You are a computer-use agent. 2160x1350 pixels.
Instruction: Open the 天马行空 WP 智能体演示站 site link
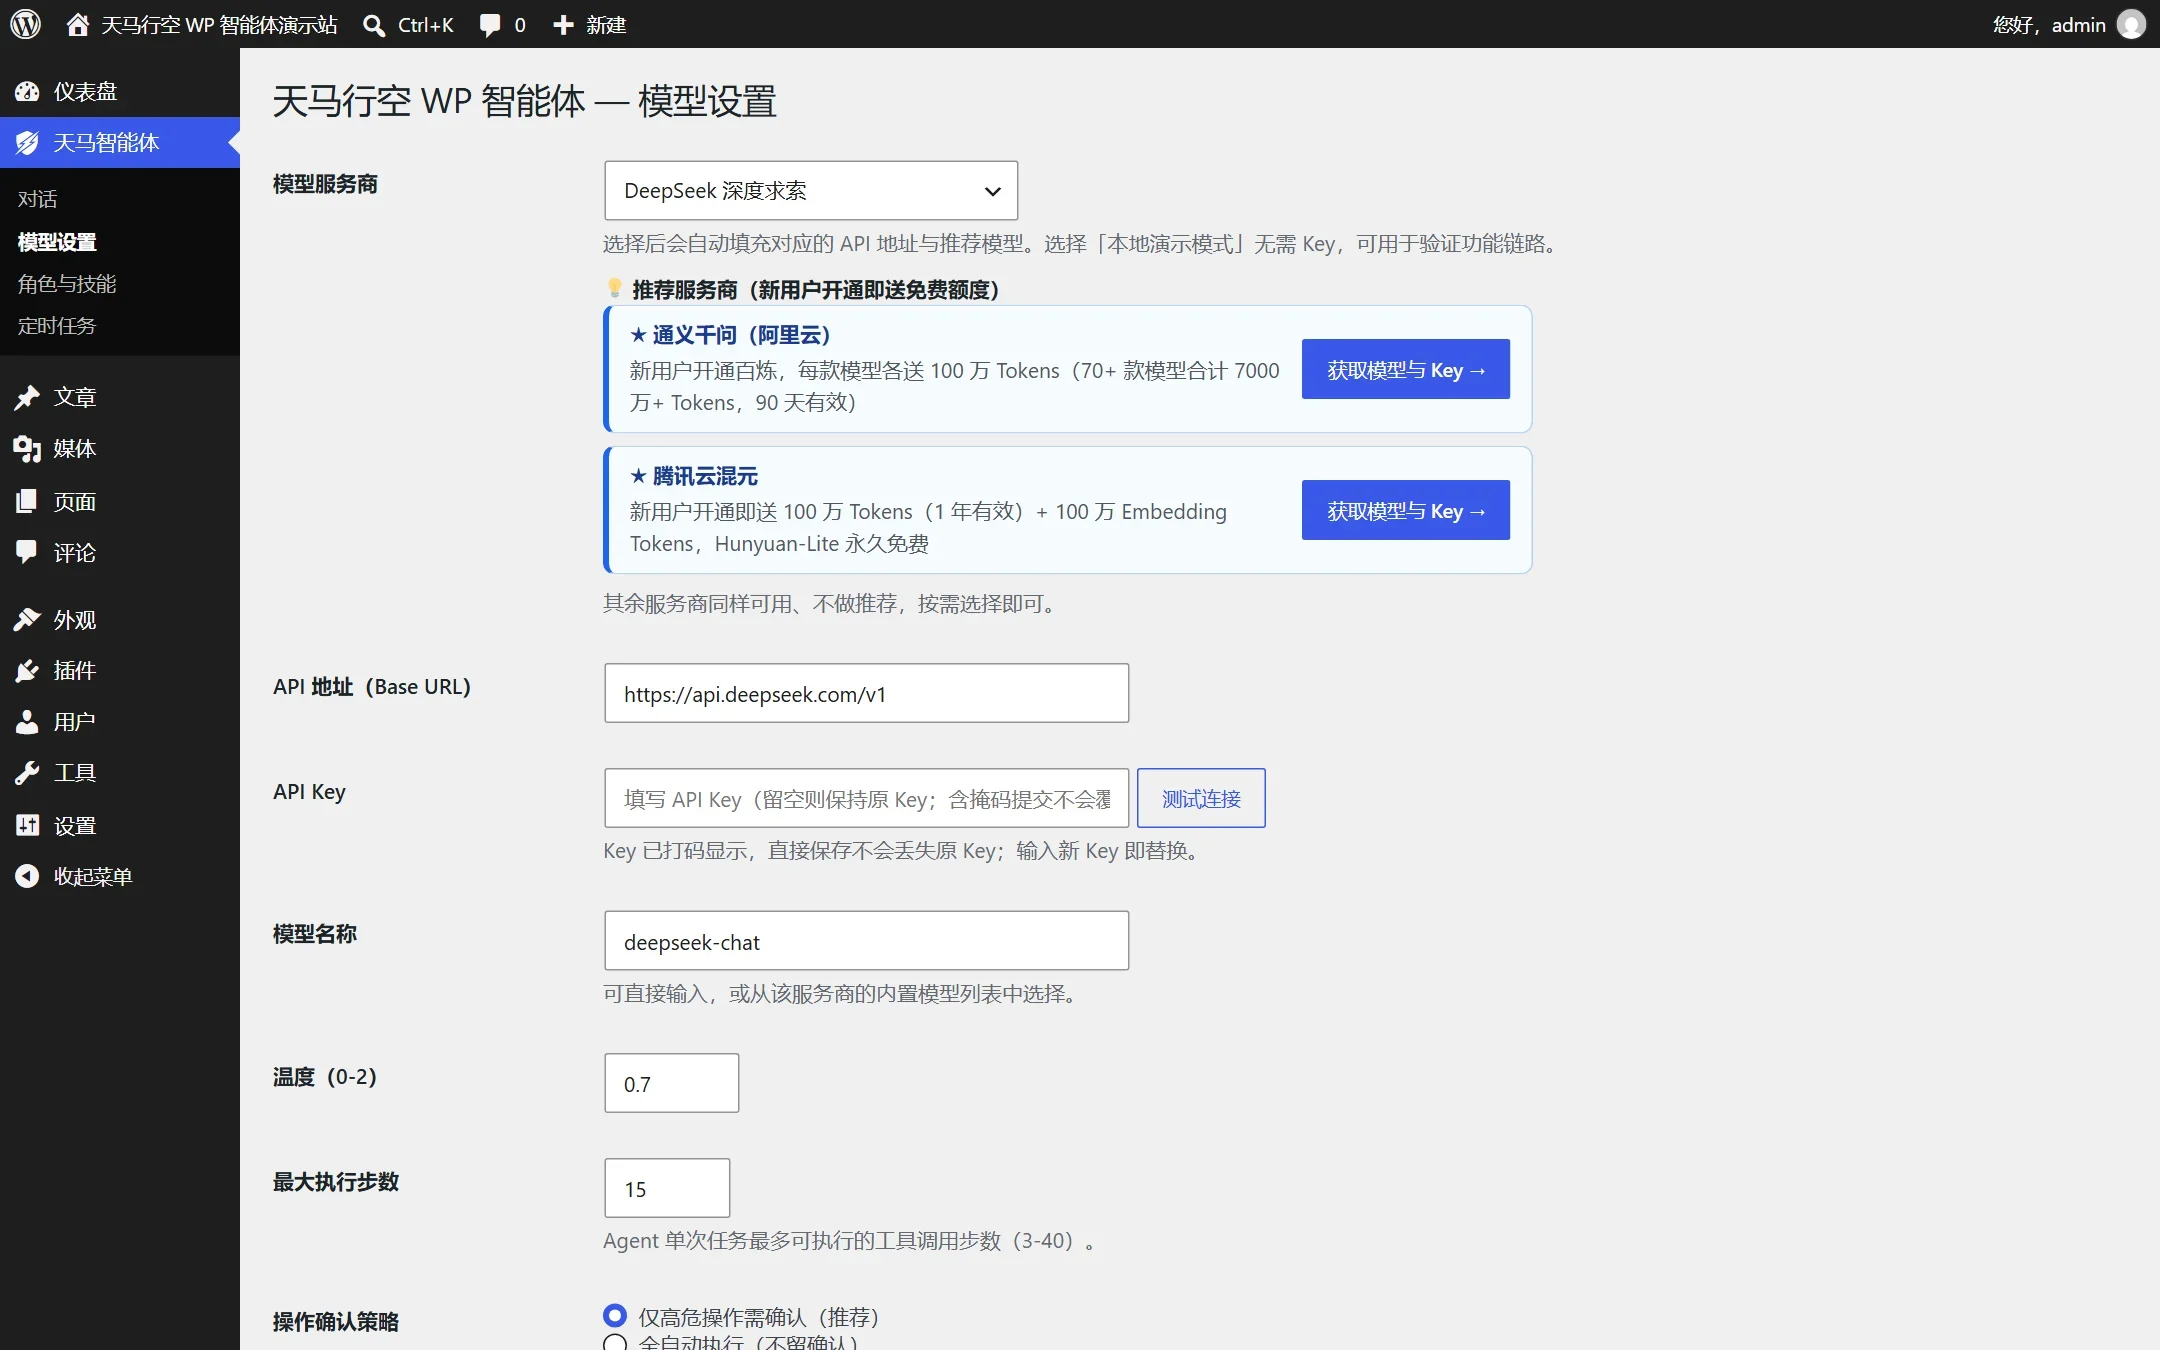219,25
